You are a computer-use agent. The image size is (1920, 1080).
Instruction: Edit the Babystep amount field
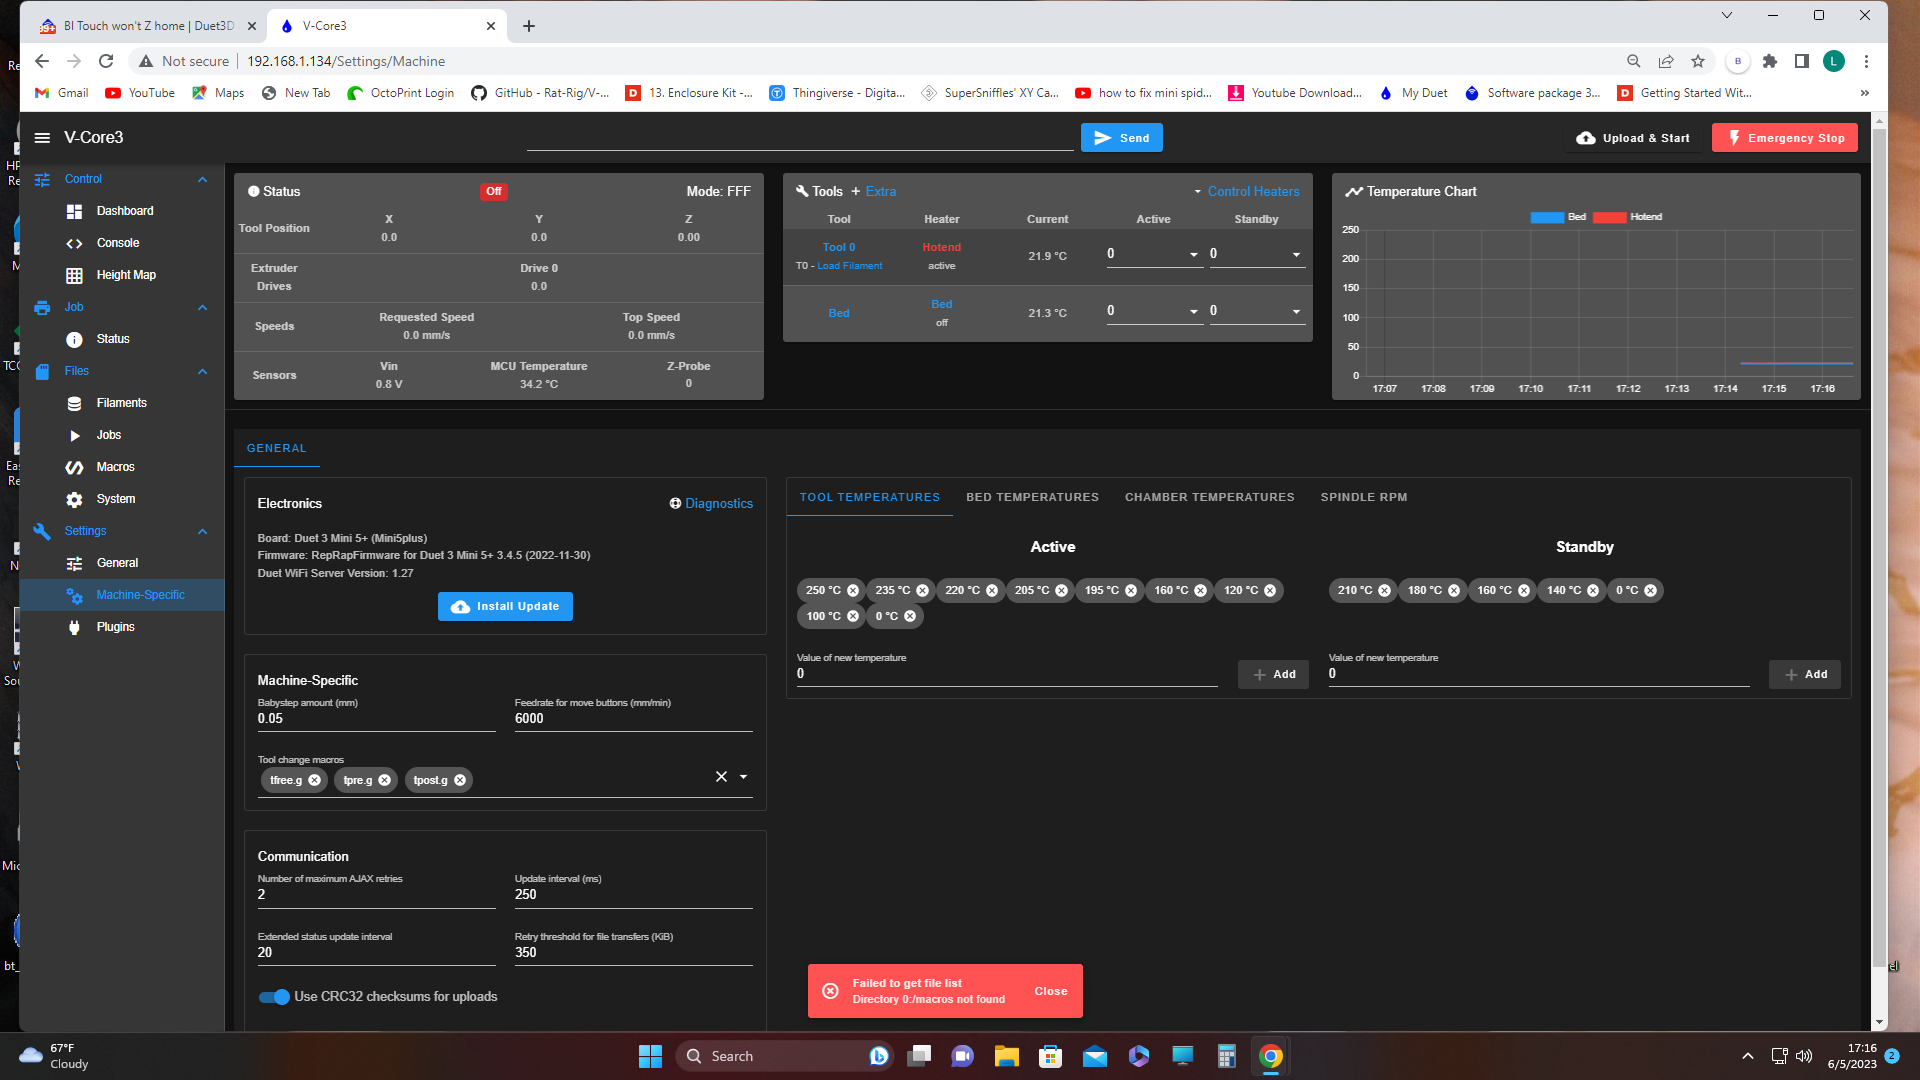click(376, 719)
